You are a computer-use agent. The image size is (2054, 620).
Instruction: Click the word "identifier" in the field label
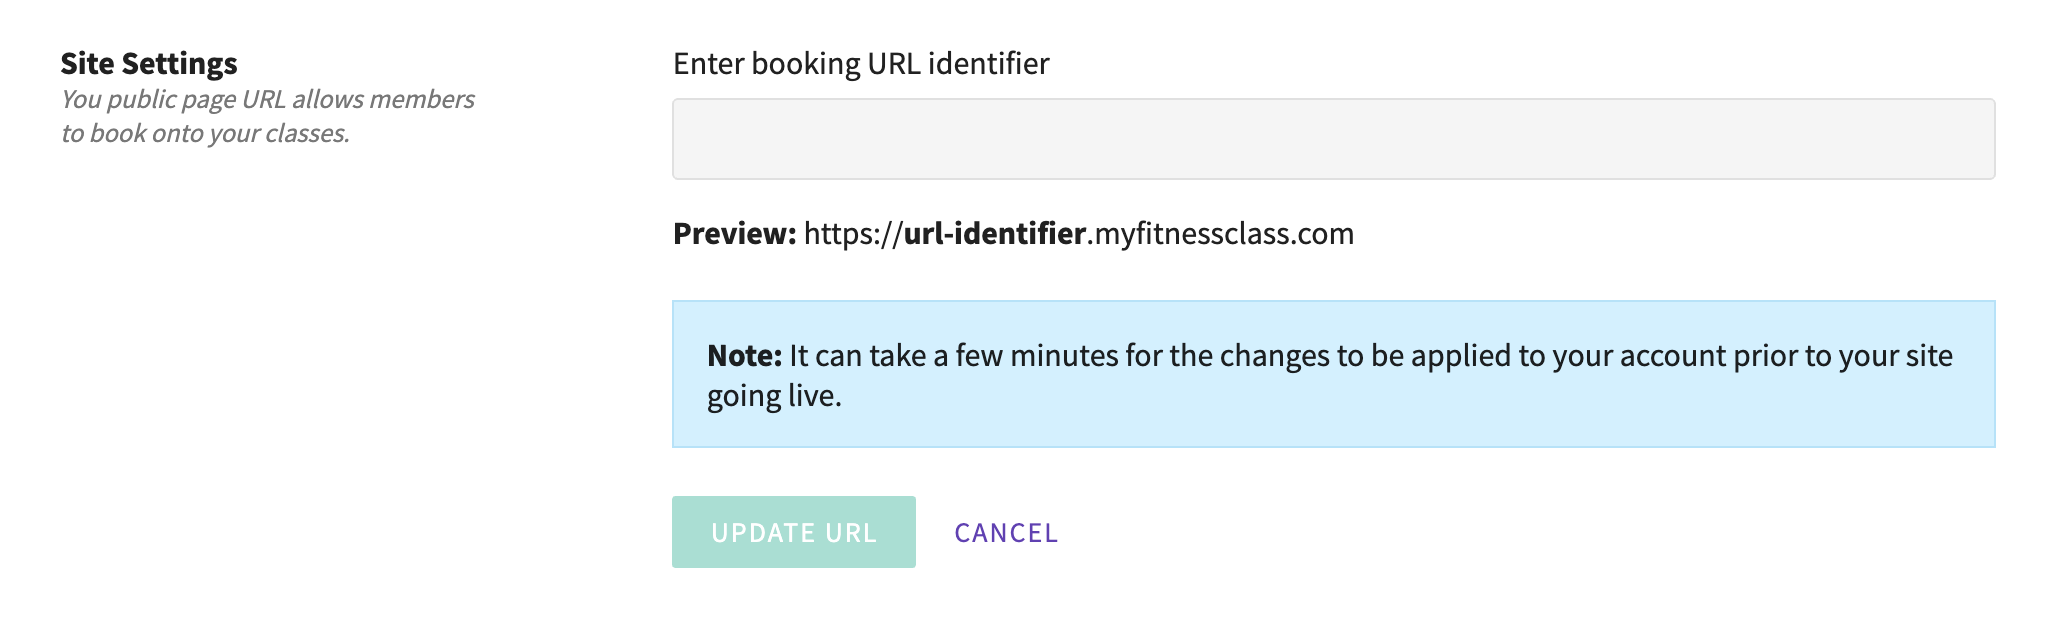[988, 64]
